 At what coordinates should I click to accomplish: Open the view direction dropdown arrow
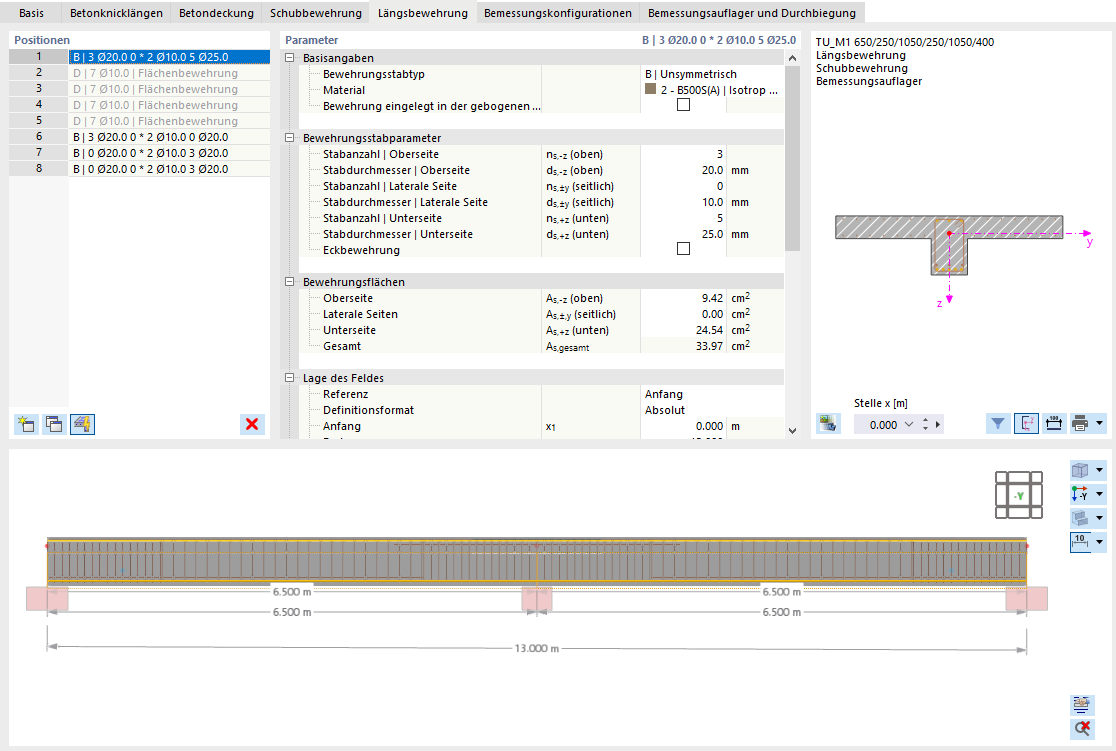coord(1100,494)
